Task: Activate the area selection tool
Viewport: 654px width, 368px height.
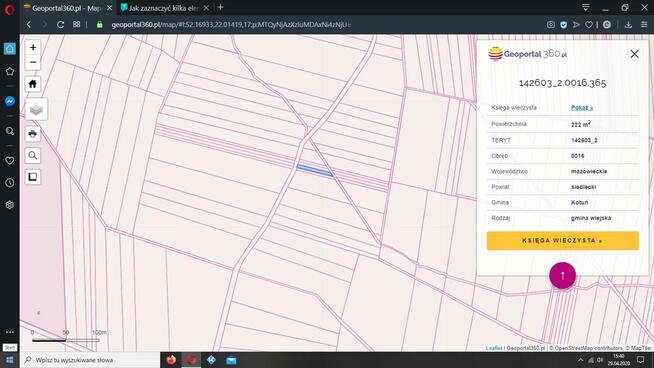Action: [33, 177]
